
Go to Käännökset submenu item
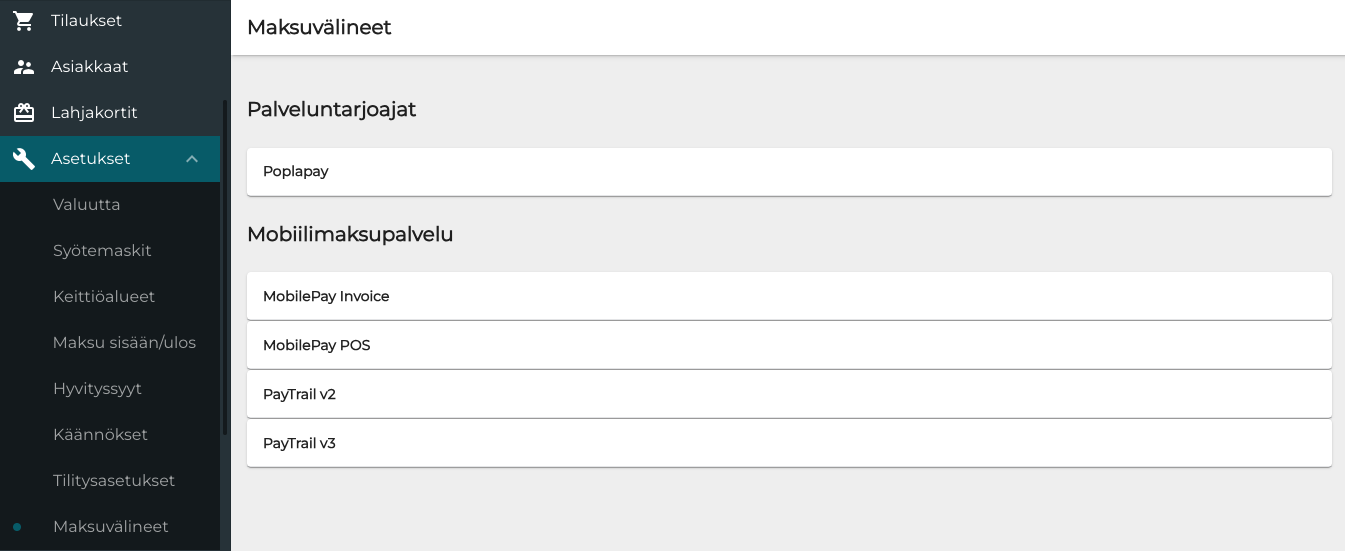pyautogui.click(x=100, y=435)
